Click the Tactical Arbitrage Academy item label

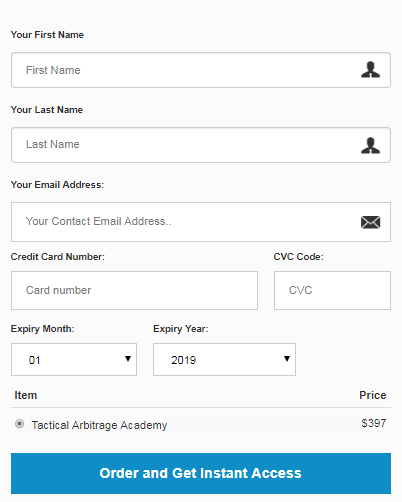(x=99, y=425)
